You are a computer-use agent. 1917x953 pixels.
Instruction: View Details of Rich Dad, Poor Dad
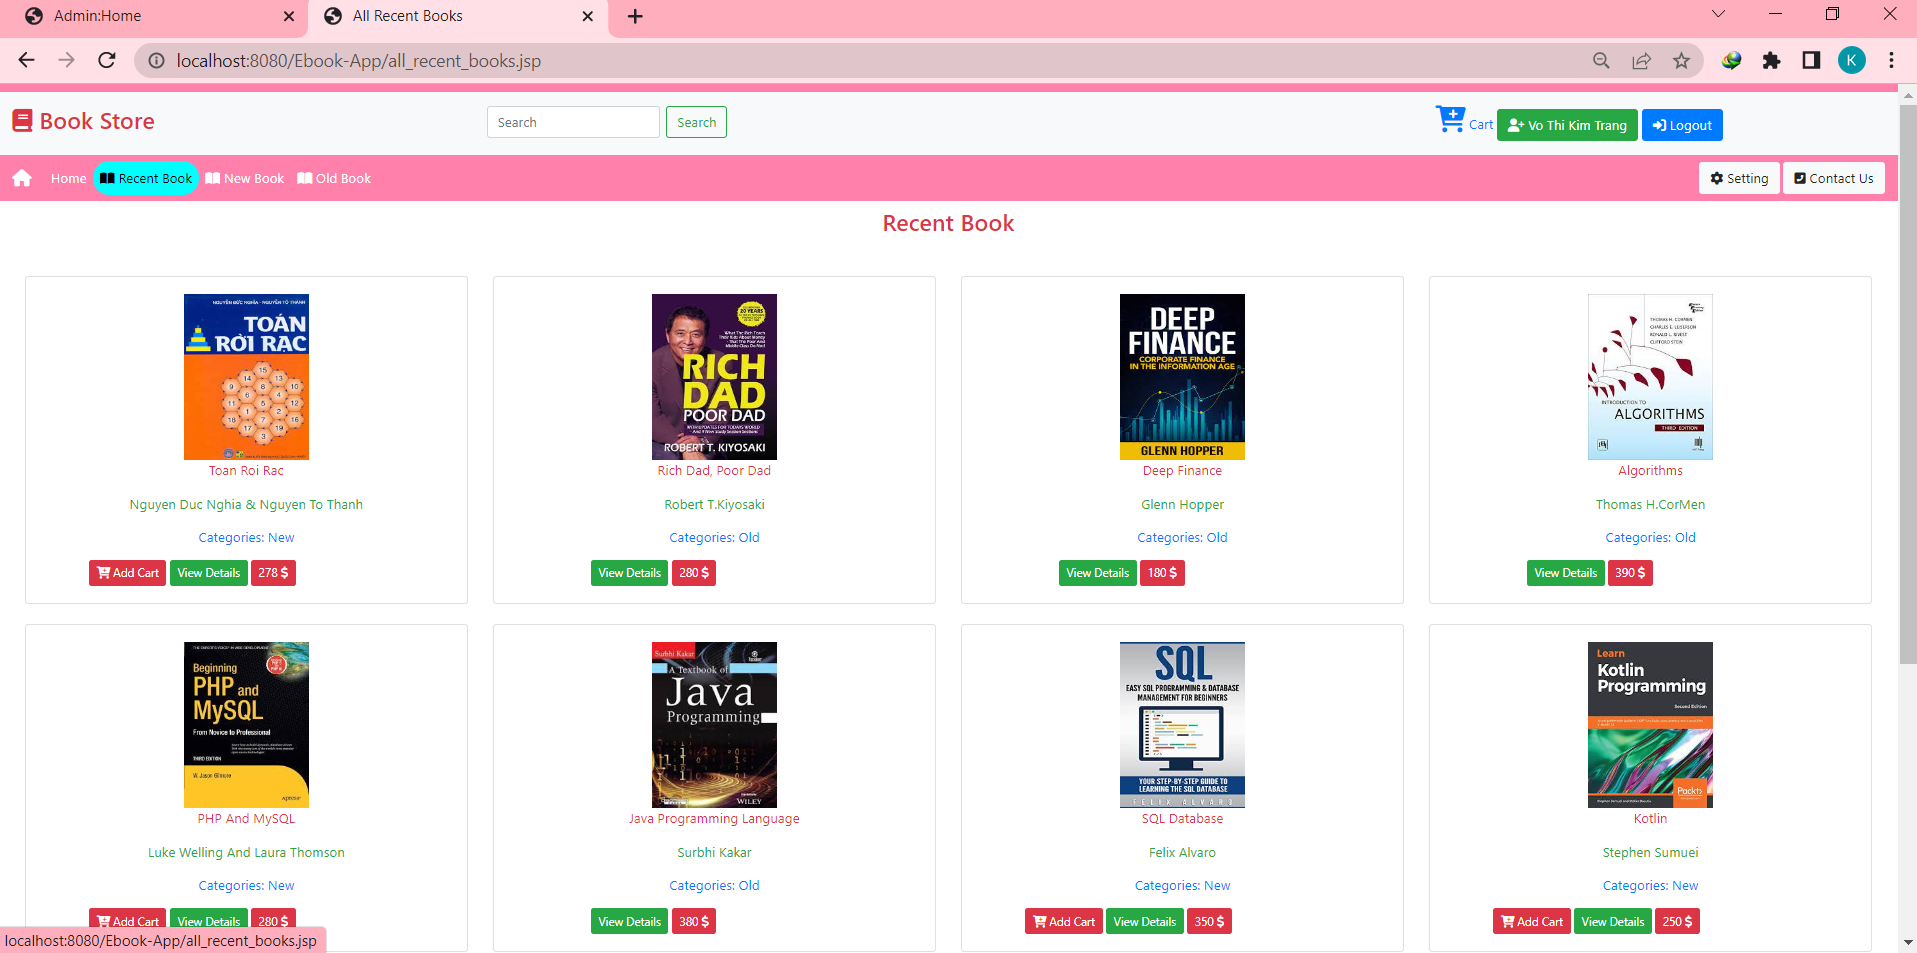click(629, 573)
